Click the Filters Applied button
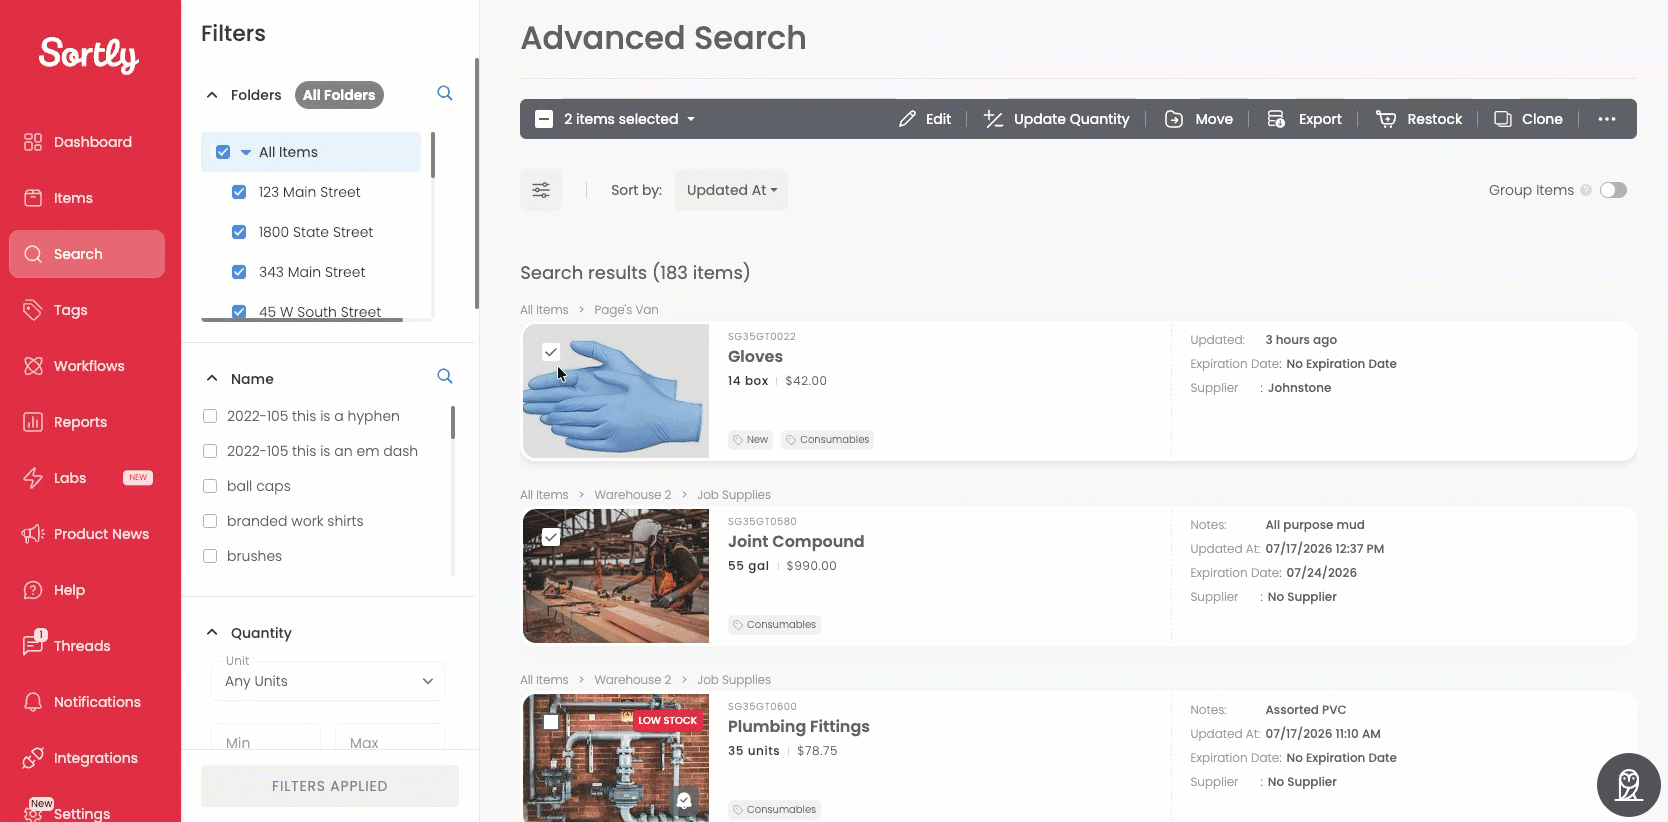1668x822 pixels. [x=330, y=786]
